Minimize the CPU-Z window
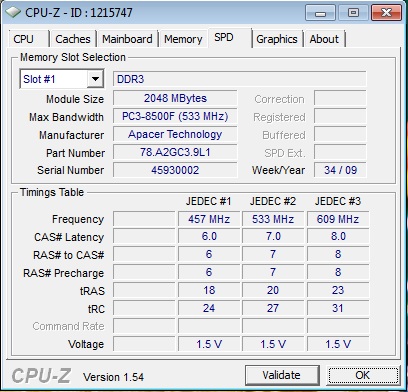This screenshot has height=392, width=408. [x=321, y=13]
